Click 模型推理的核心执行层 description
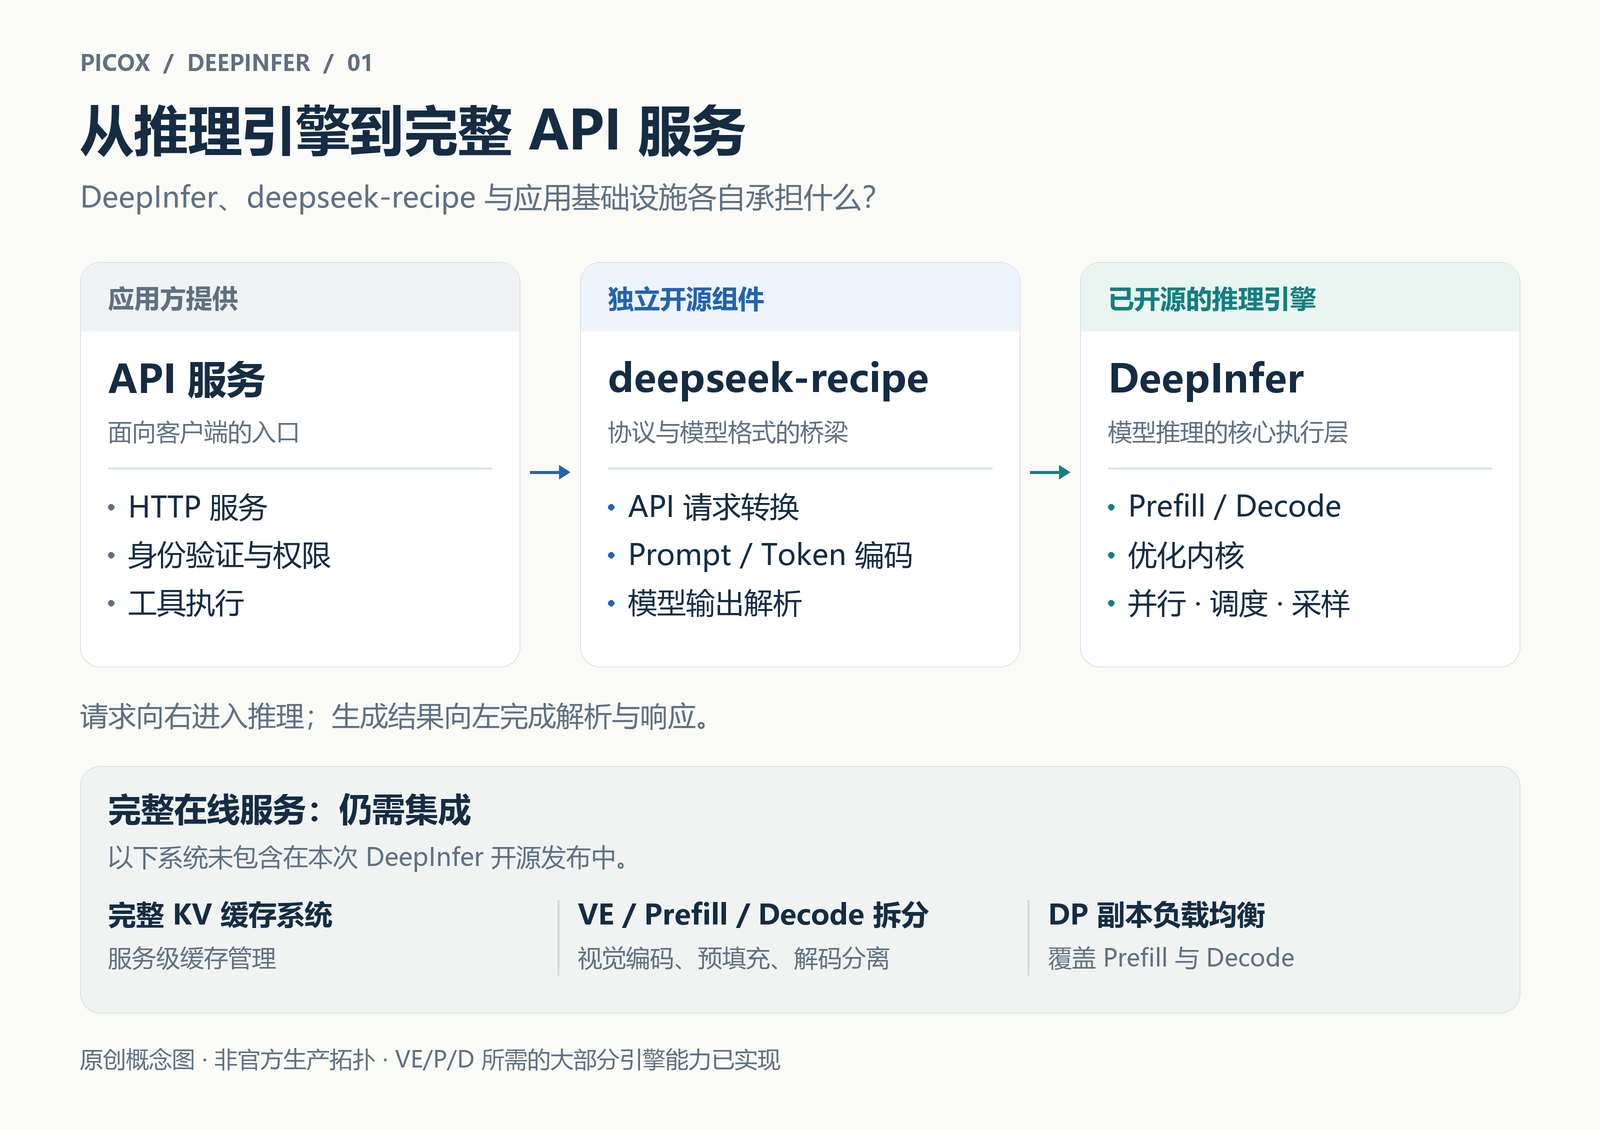The height and width of the screenshot is (1130, 1600). [x=1228, y=432]
